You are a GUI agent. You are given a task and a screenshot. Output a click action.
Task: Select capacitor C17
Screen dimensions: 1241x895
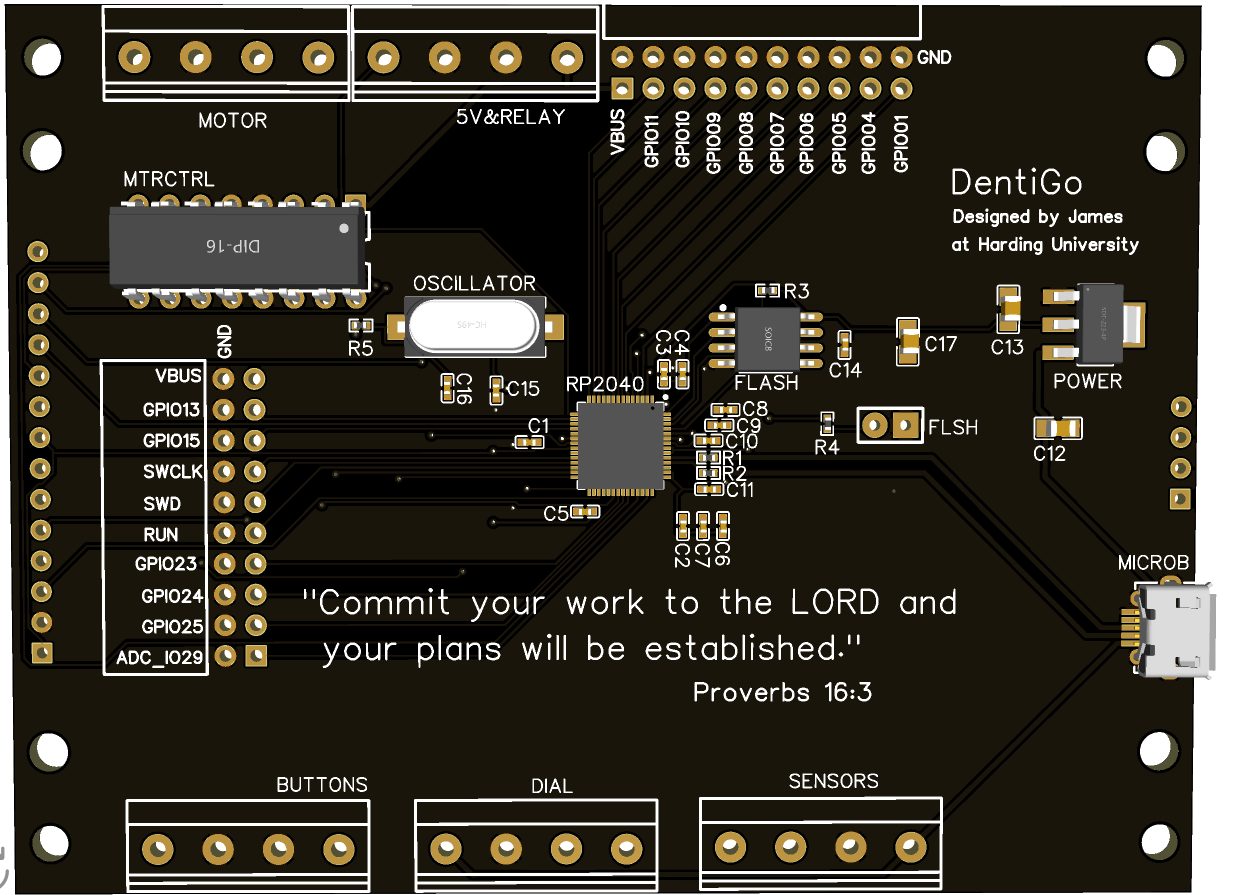908,340
